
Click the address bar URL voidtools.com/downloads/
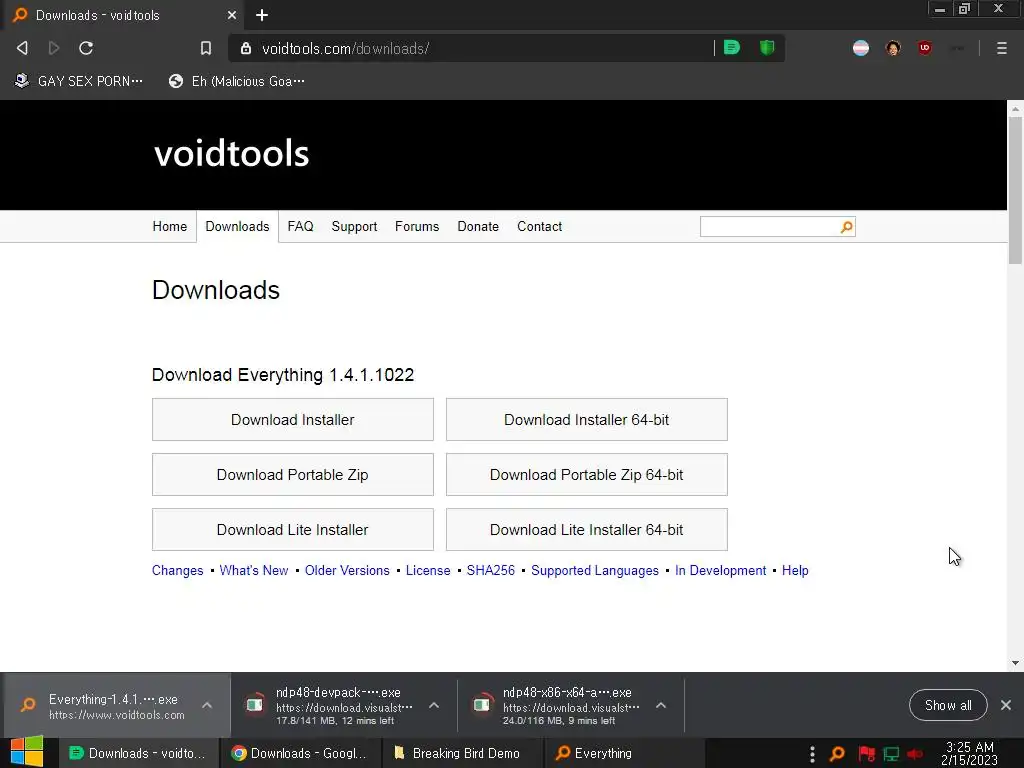tap(345, 48)
